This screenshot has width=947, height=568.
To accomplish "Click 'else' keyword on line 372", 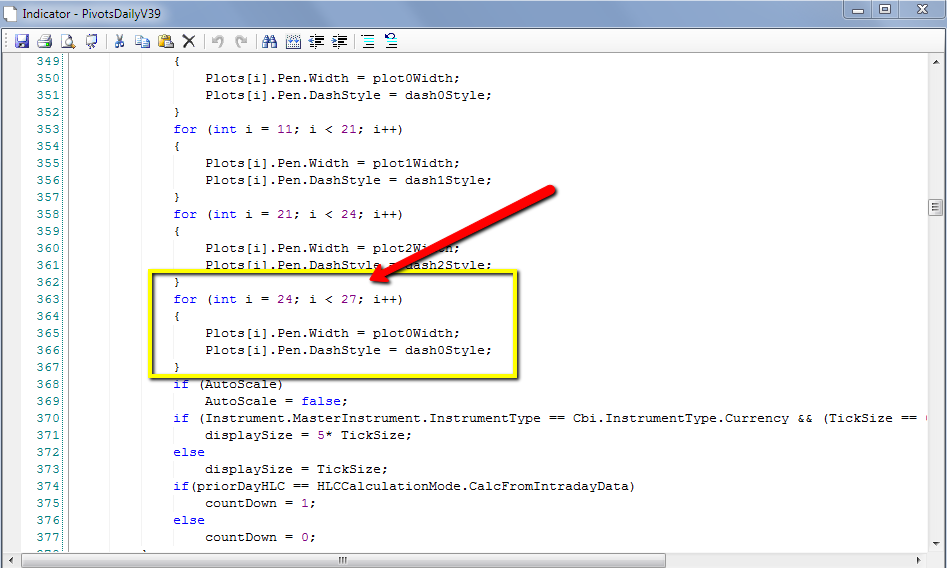I will point(189,452).
